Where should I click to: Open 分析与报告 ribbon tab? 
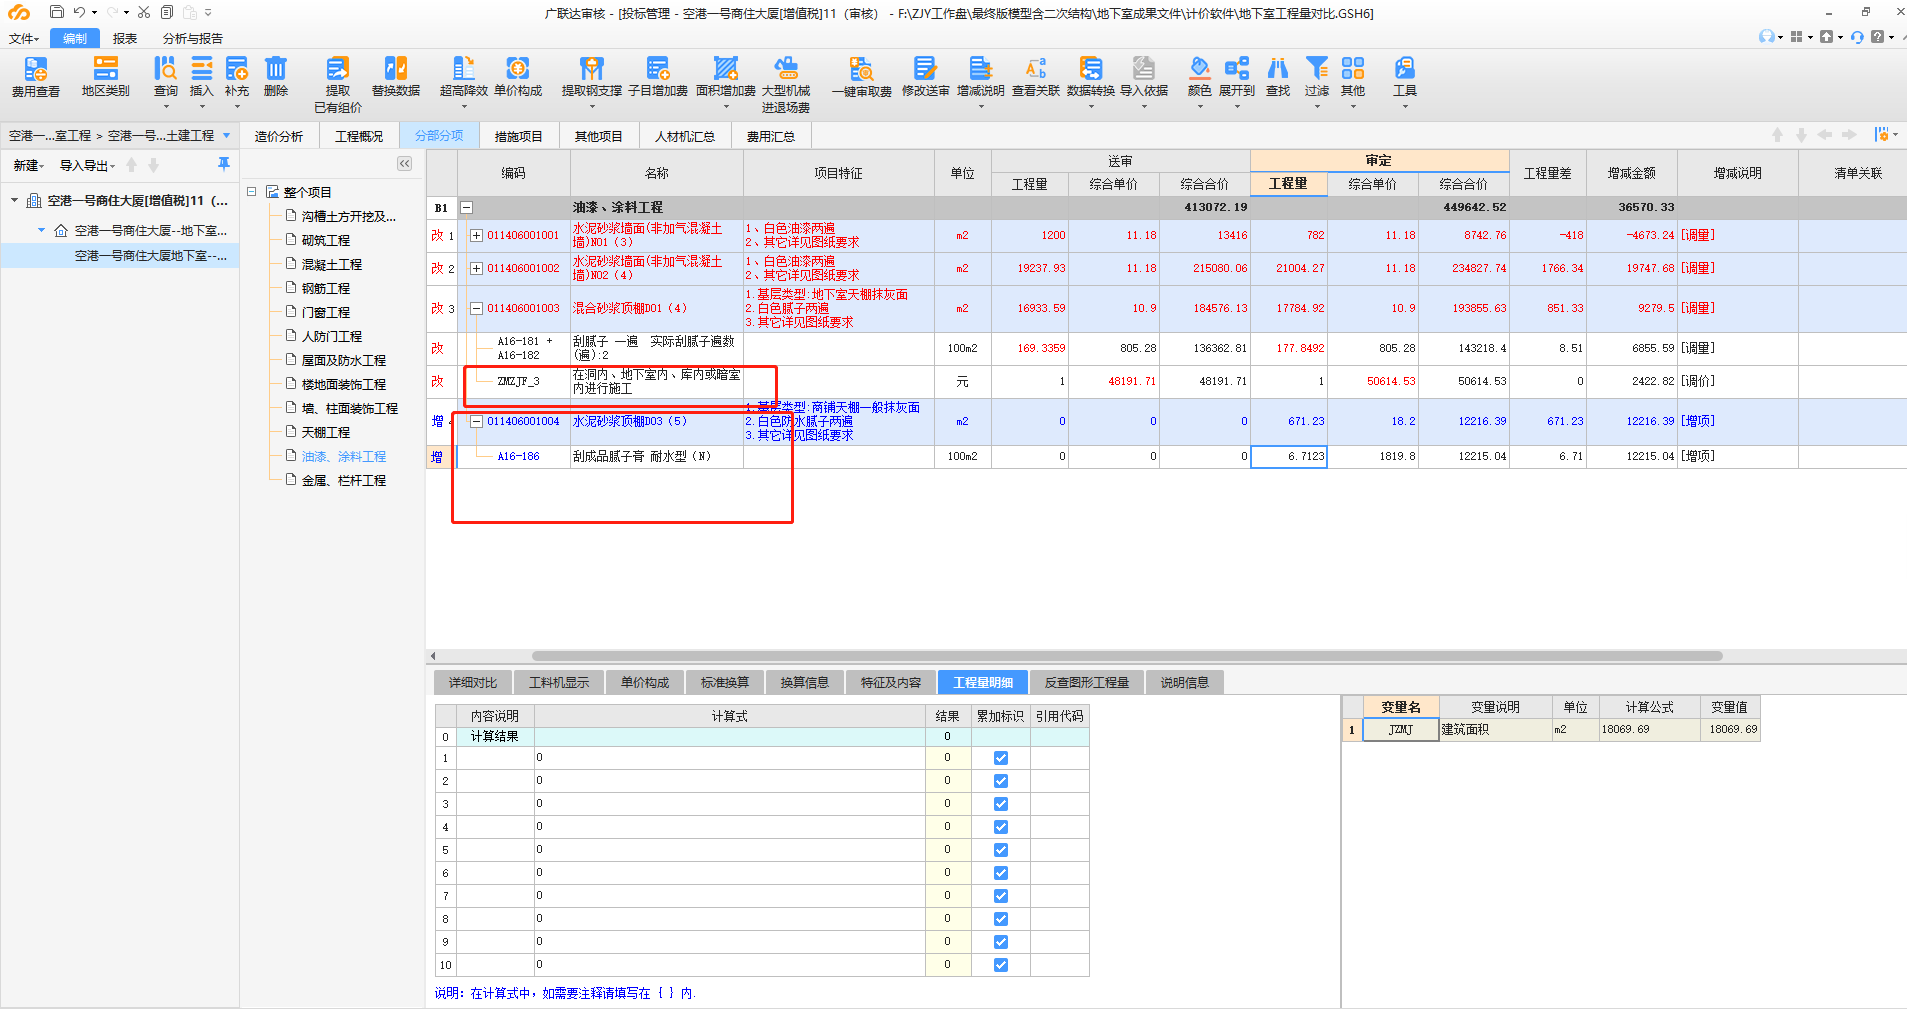point(193,39)
